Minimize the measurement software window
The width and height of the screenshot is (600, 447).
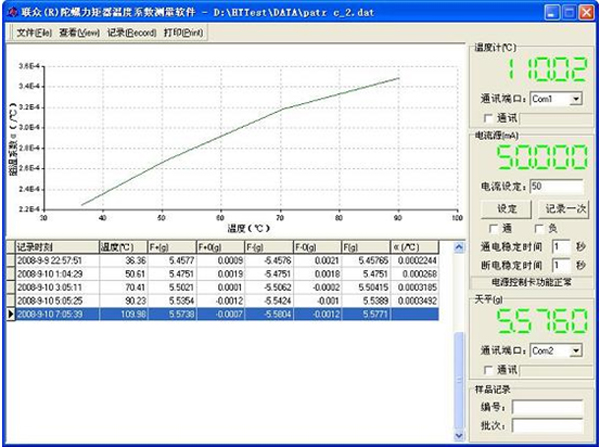(551, 11)
